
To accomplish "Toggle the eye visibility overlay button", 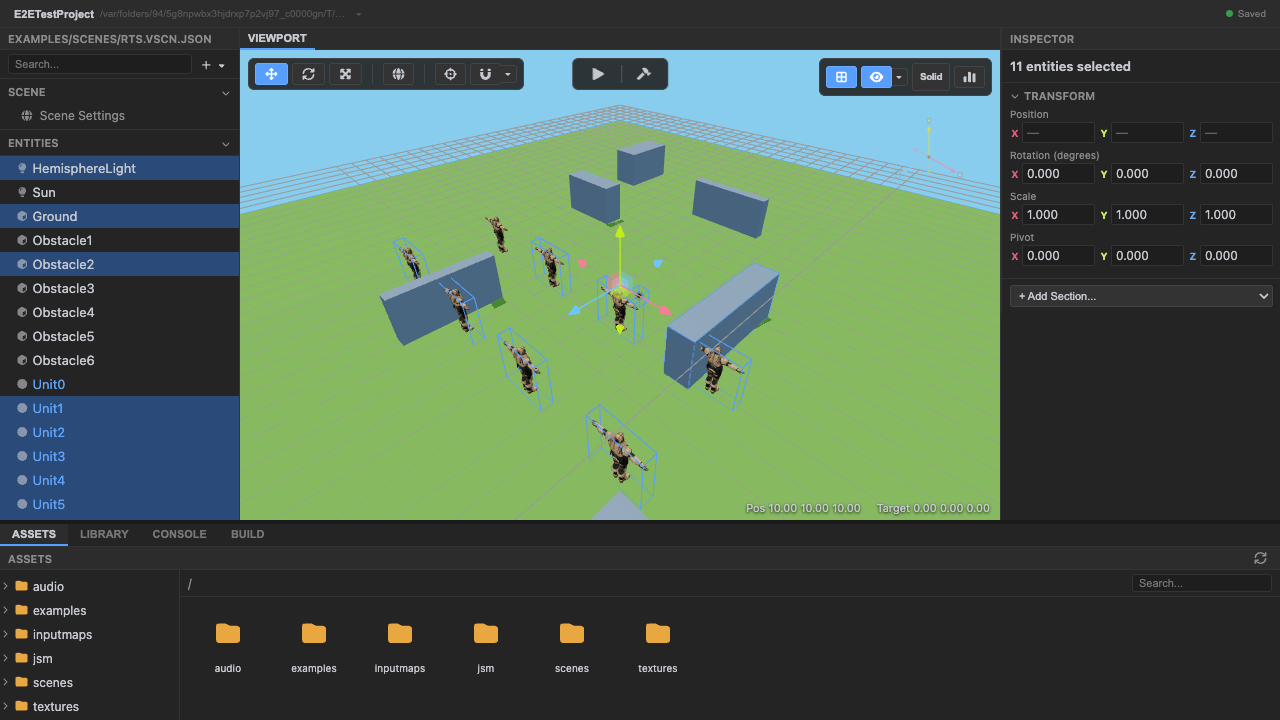I will click(x=877, y=77).
